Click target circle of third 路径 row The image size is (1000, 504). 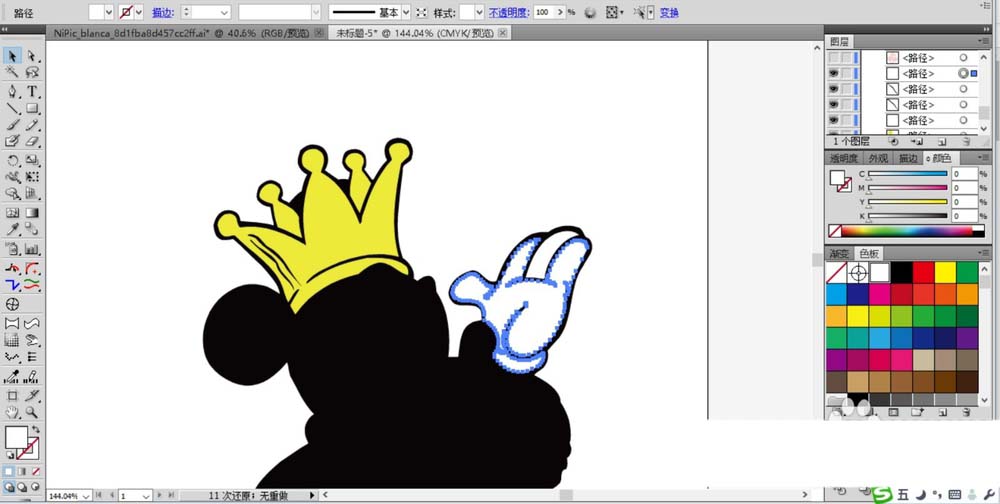pyautogui.click(x=963, y=89)
